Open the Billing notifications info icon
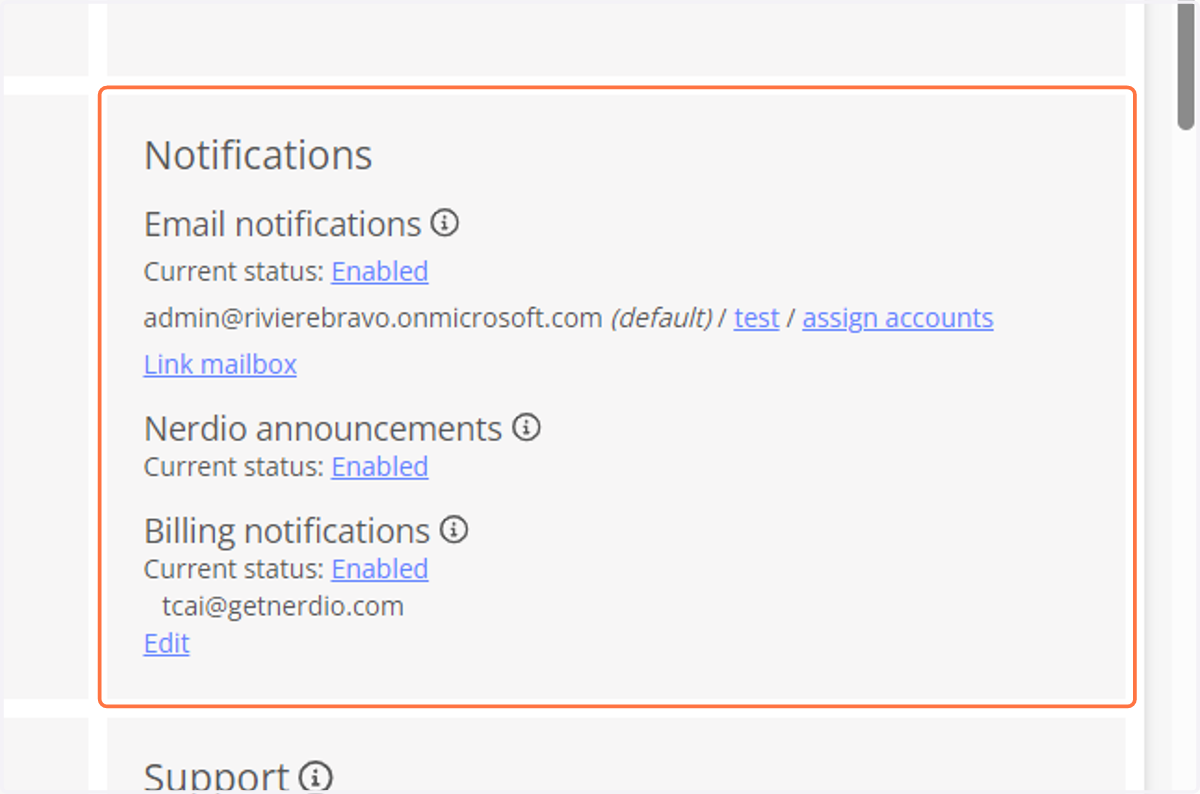Image resolution: width=1200 pixels, height=794 pixels. point(454,529)
